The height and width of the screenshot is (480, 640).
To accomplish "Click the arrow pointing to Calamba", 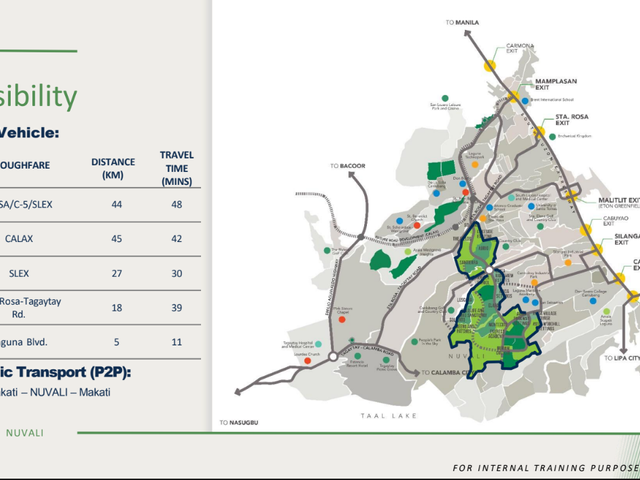I will pyautogui.click(x=415, y=373).
